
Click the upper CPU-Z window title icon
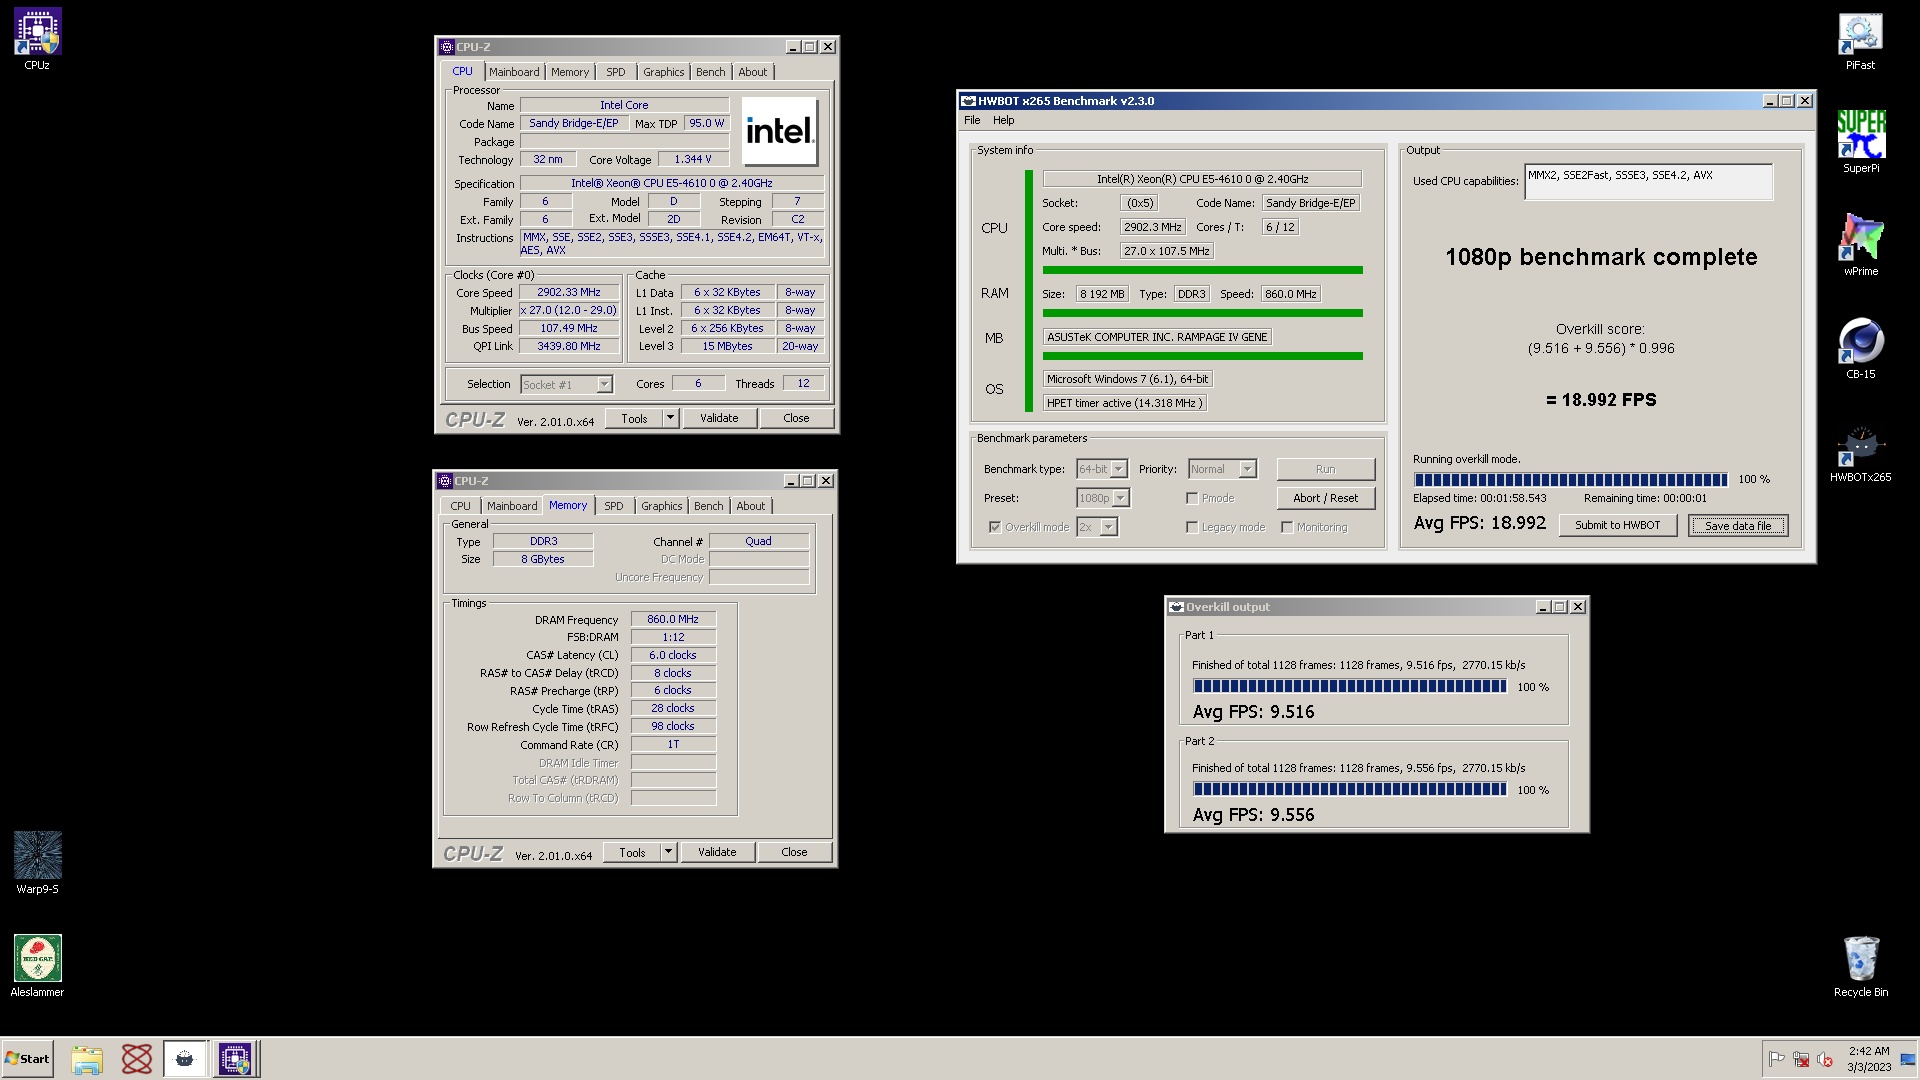pos(446,47)
